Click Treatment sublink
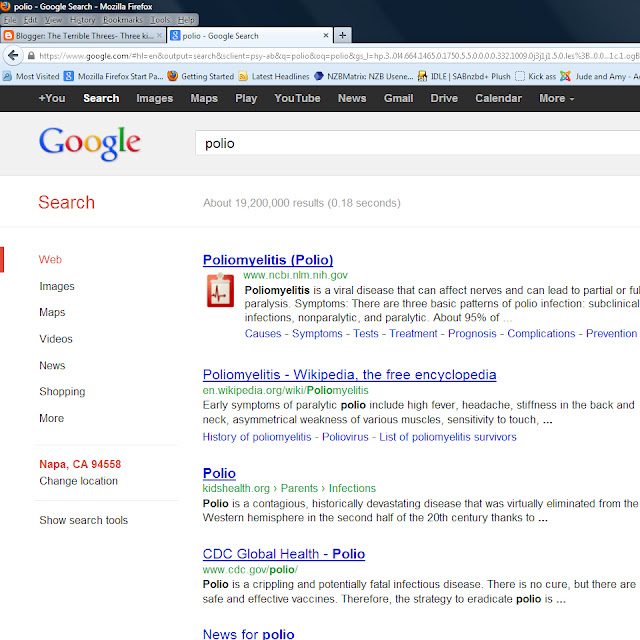 pyautogui.click(x=413, y=333)
